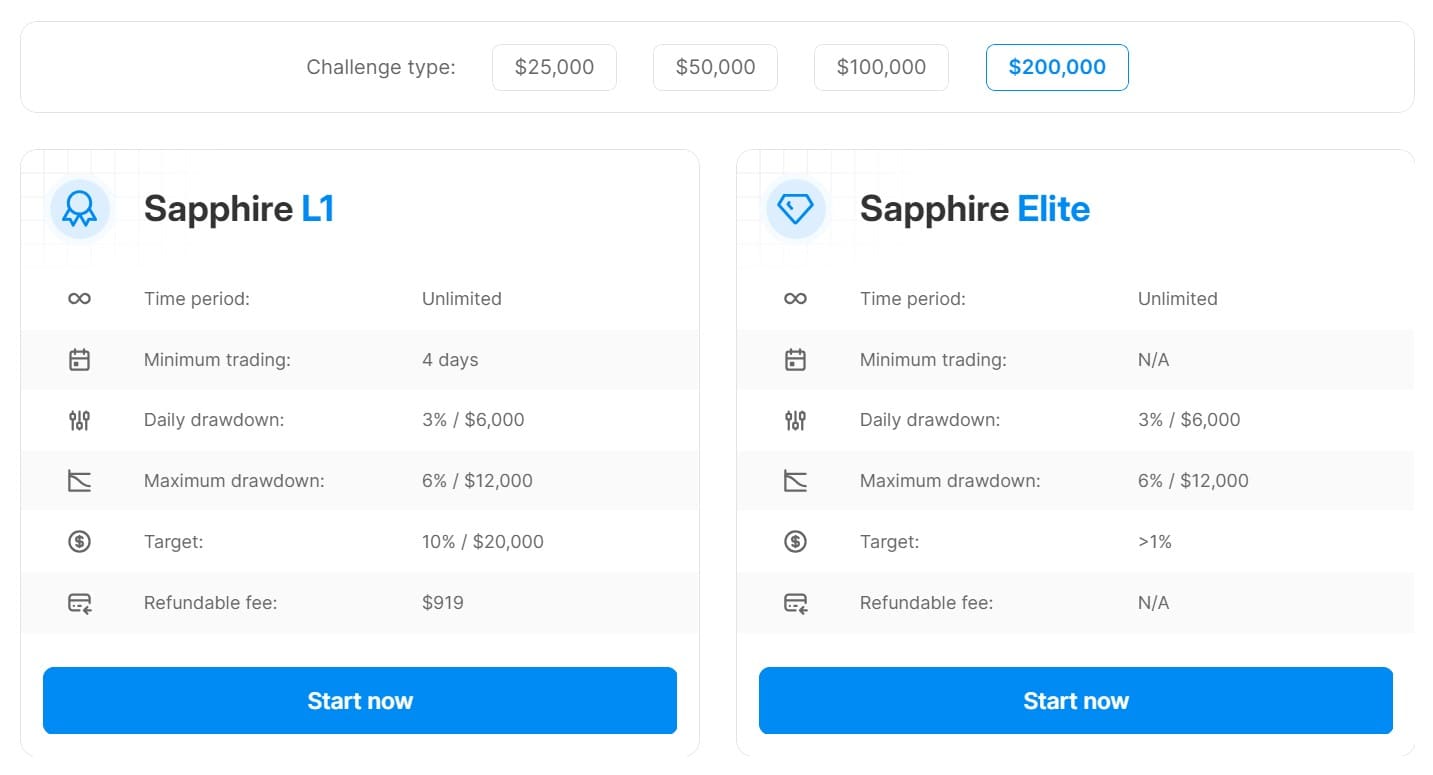
Task: Click the calendar icon in Sapphire Elite card
Action: 796,360
